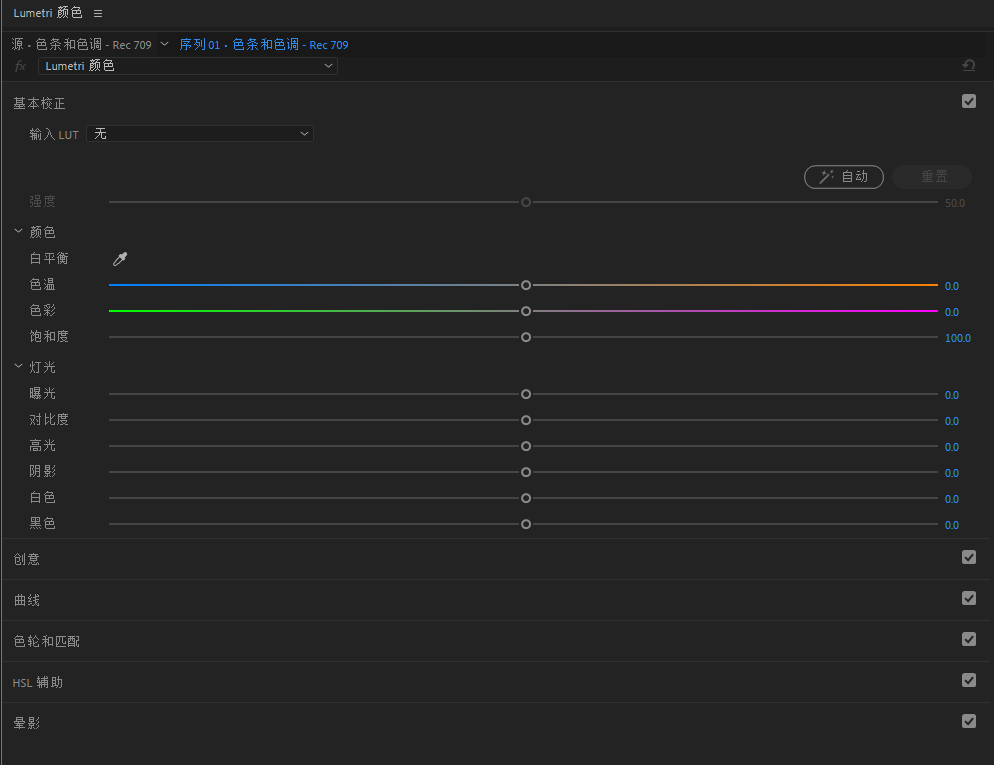Viewport: 994px width, 765px height.
Task: Click the 色温 temperature slider handle
Action: tap(526, 285)
